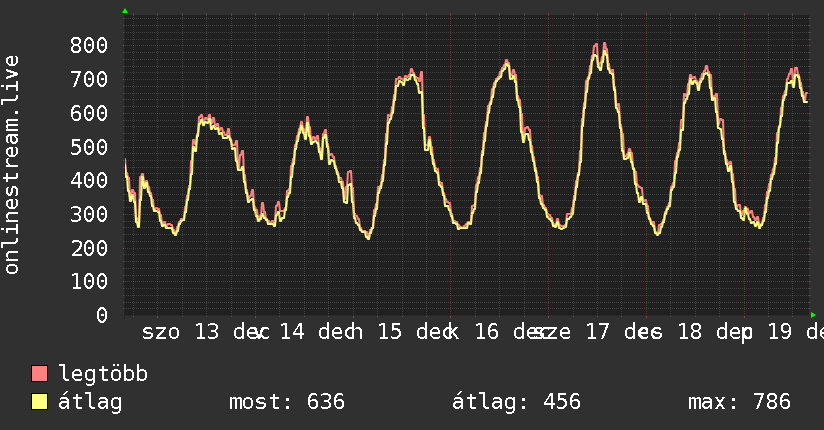
Task: Click the green arrow at end of x-axis
Action: [x=813, y=315]
